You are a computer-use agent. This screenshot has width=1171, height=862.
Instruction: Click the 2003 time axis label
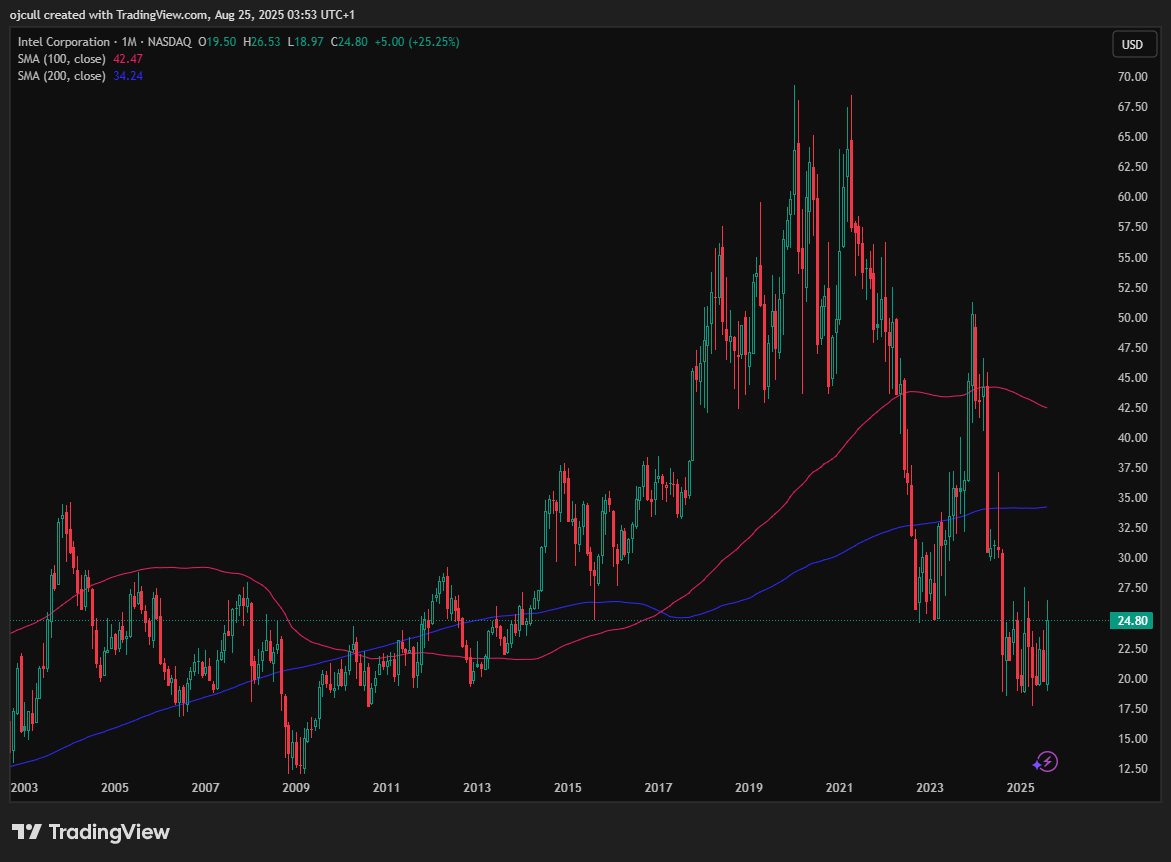coord(24,787)
